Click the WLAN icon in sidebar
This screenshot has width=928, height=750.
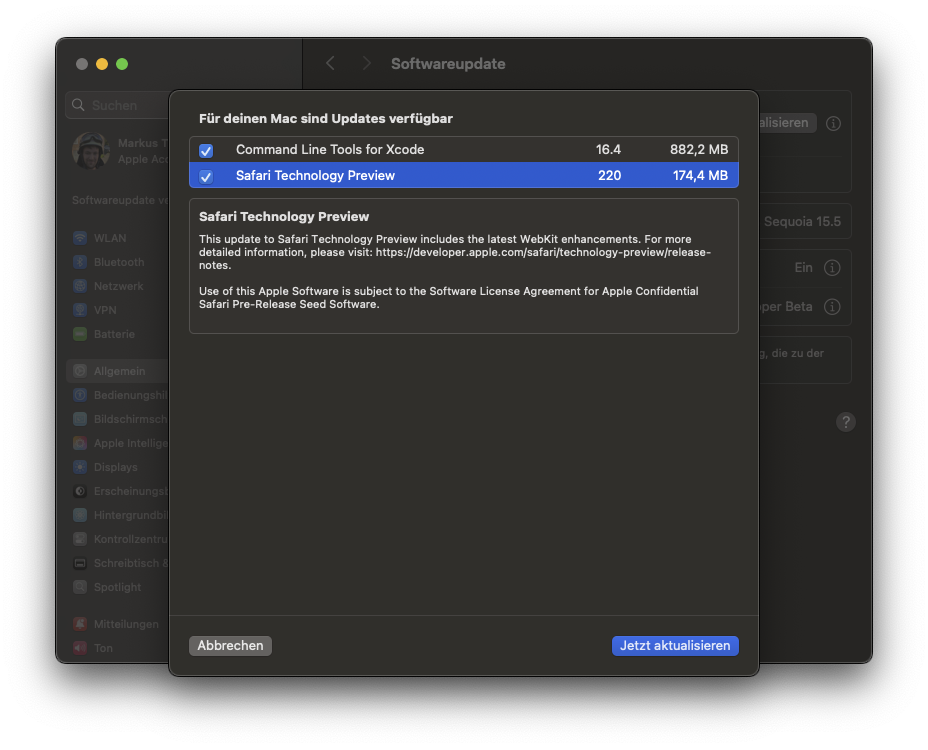pyautogui.click(x=80, y=238)
